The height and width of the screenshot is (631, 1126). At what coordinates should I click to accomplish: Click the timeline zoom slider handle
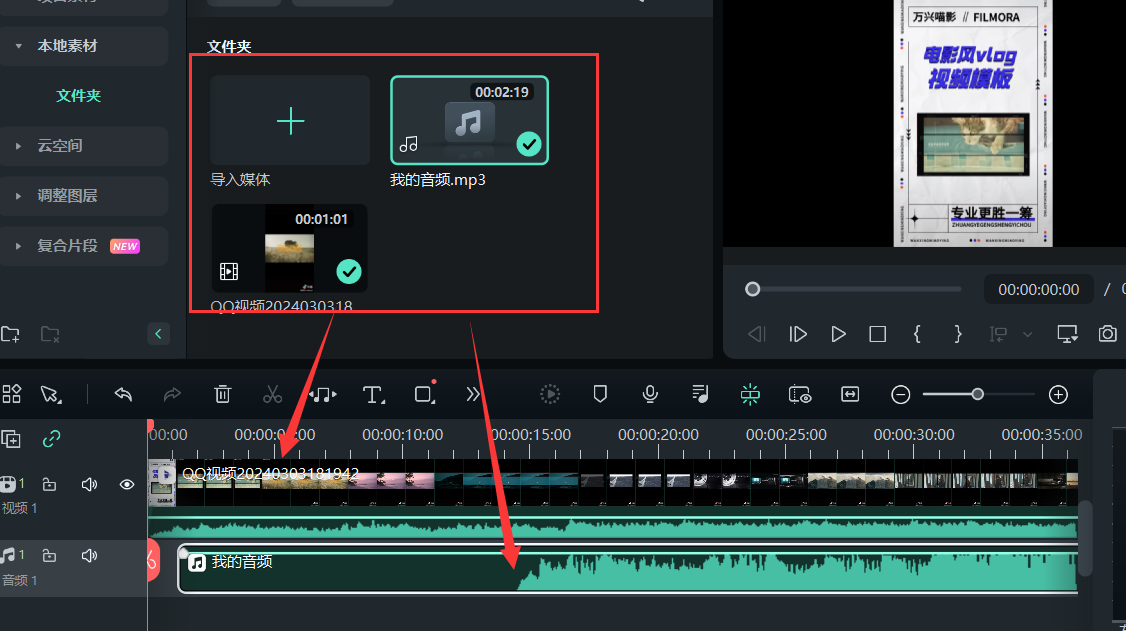977,394
